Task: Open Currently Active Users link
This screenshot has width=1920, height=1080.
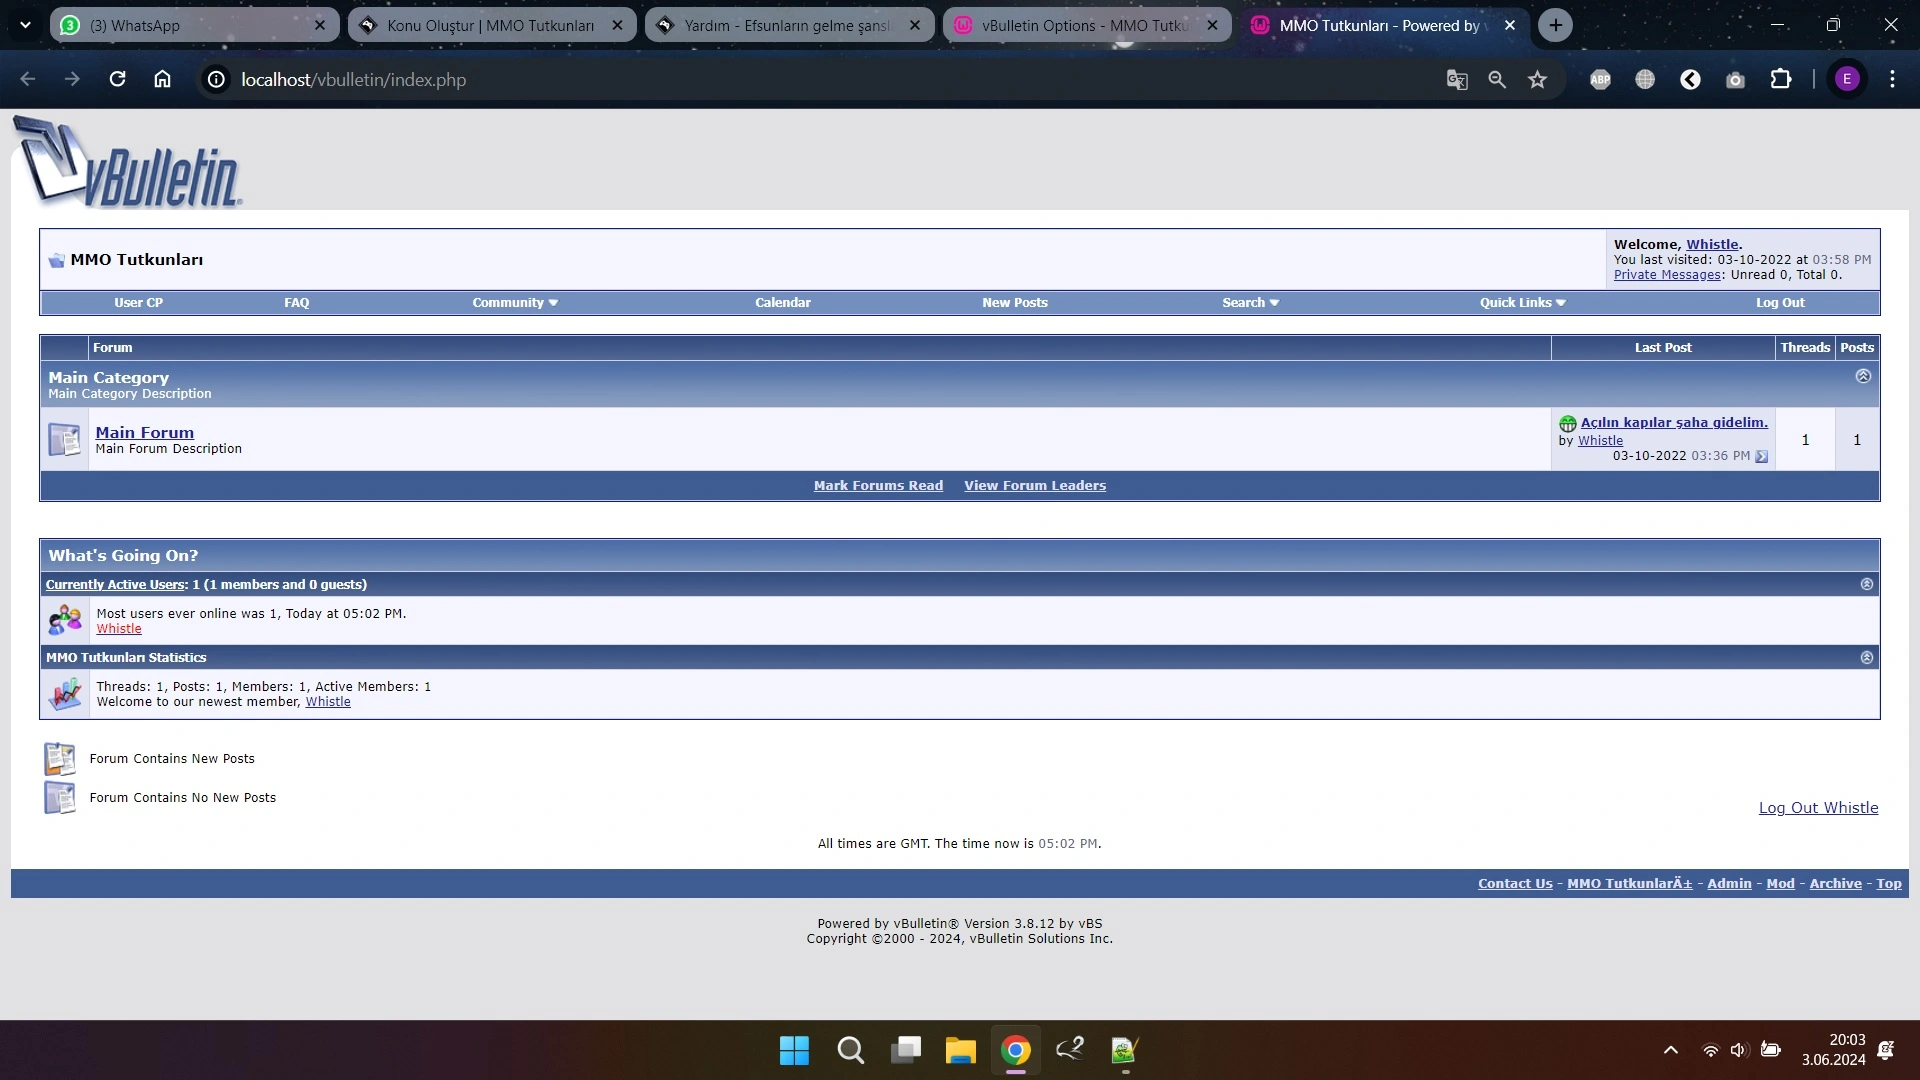Action: coord(116,585)
